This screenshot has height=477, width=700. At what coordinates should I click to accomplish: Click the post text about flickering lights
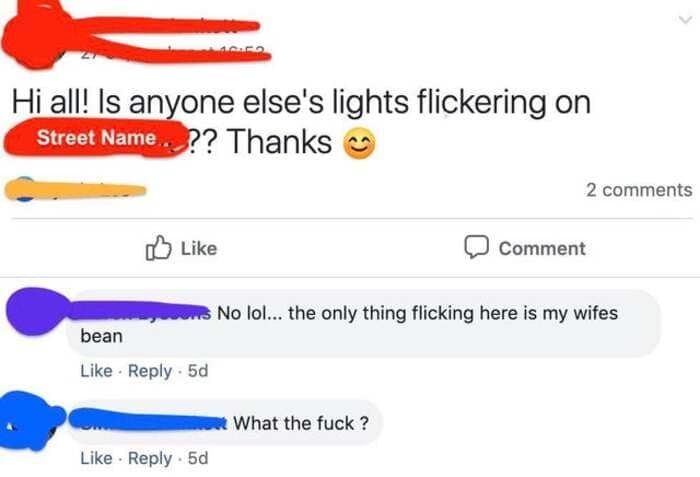(x=300, y=103)
